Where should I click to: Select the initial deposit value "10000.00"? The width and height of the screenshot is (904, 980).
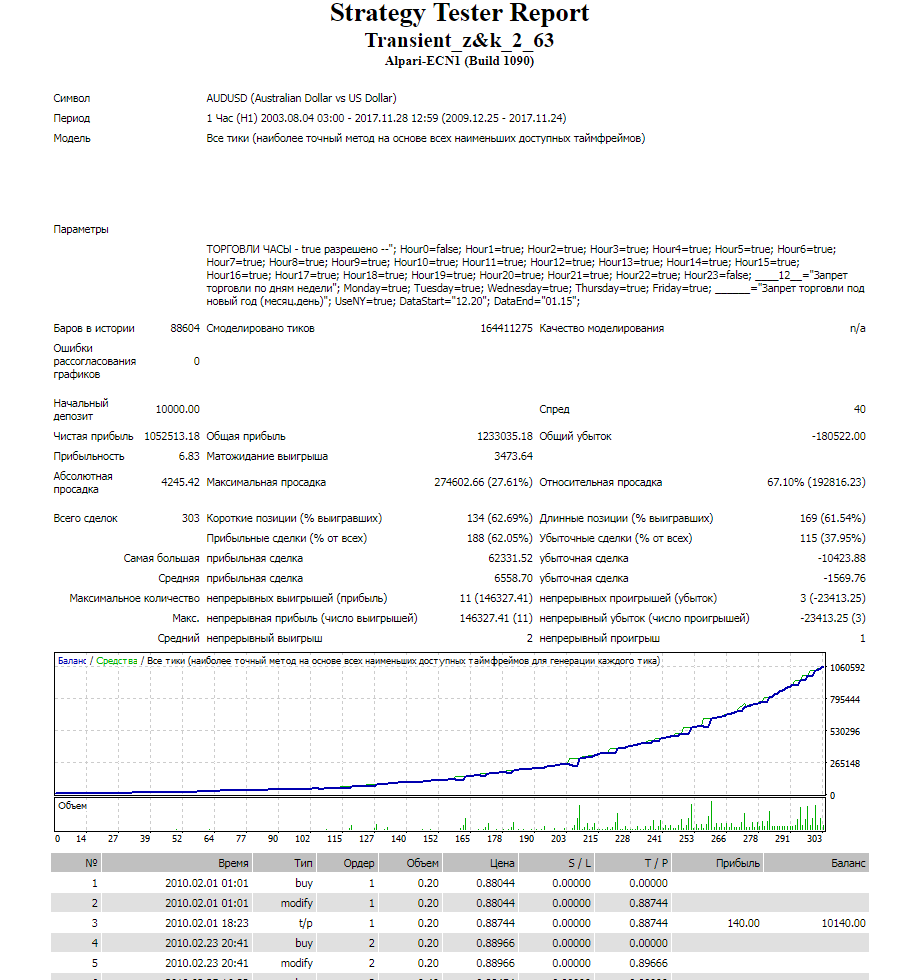[x=178, y=409]
